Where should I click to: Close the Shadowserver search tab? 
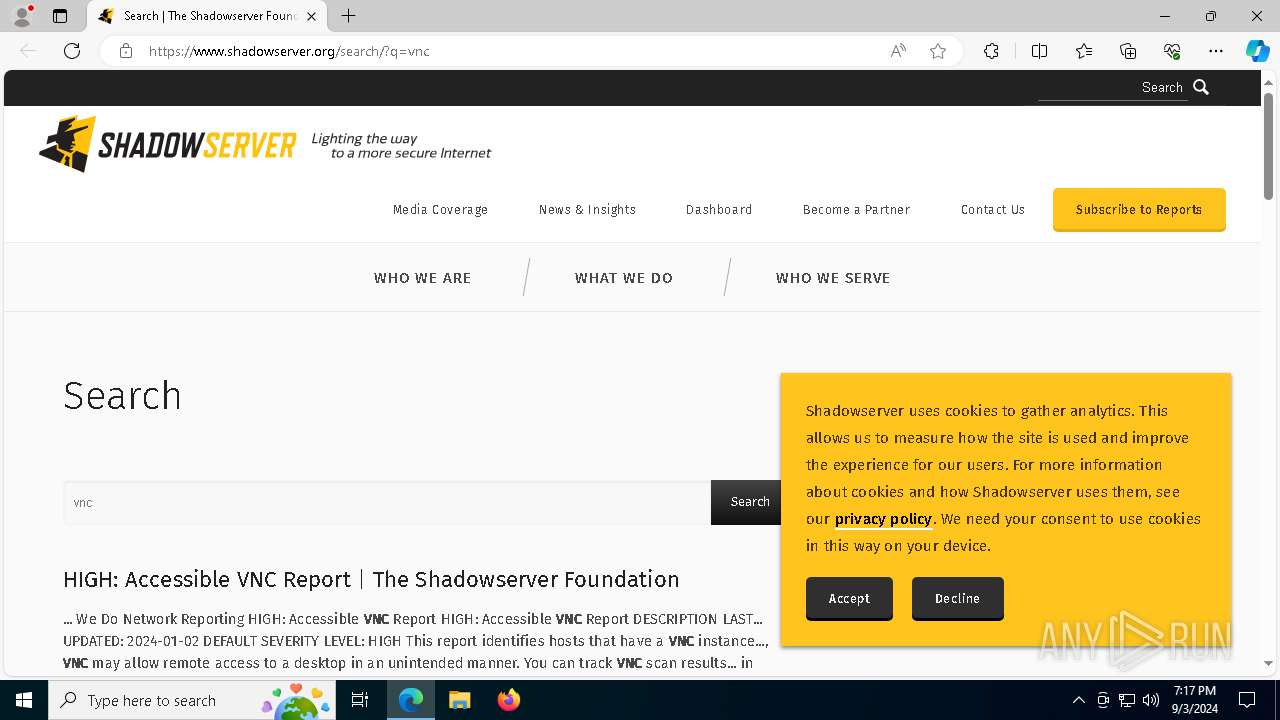point(311,16)
